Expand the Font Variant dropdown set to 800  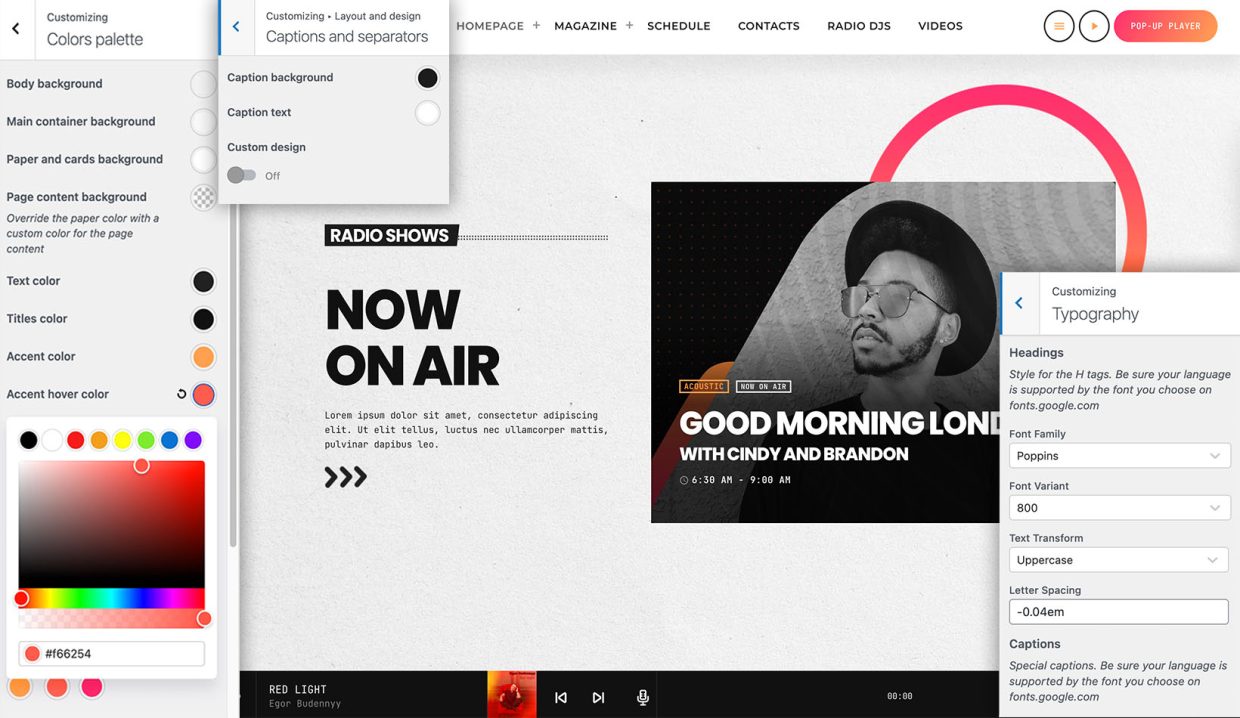click(x=1118, y=508)
